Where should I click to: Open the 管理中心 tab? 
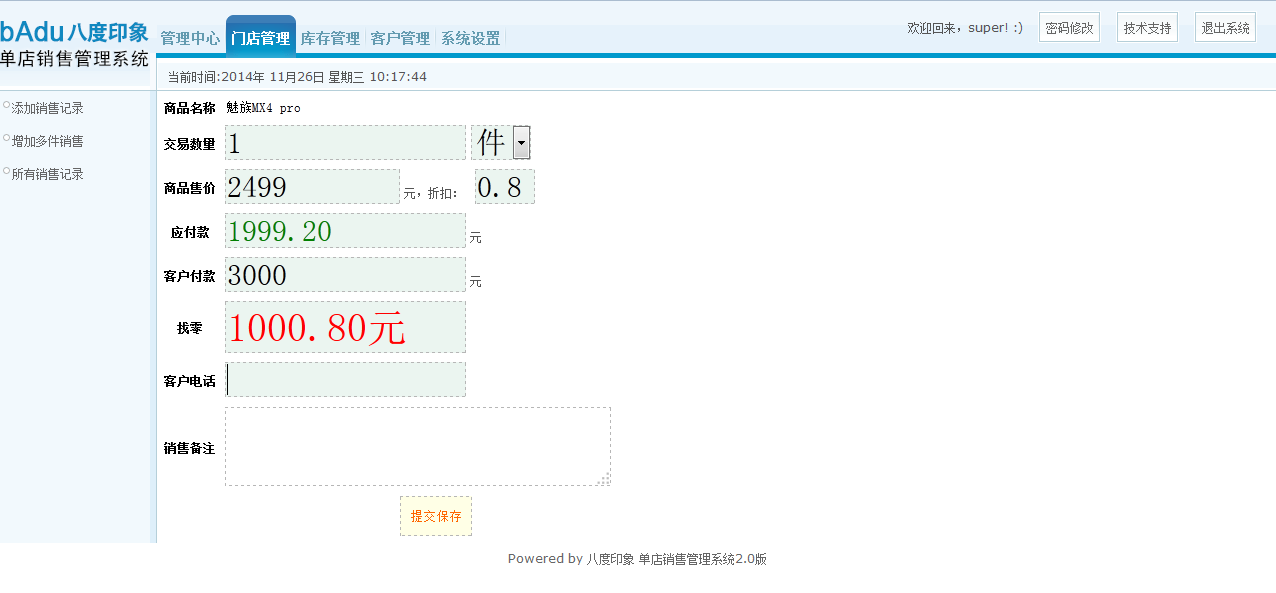pyautogui.click(x=190, y=39)
